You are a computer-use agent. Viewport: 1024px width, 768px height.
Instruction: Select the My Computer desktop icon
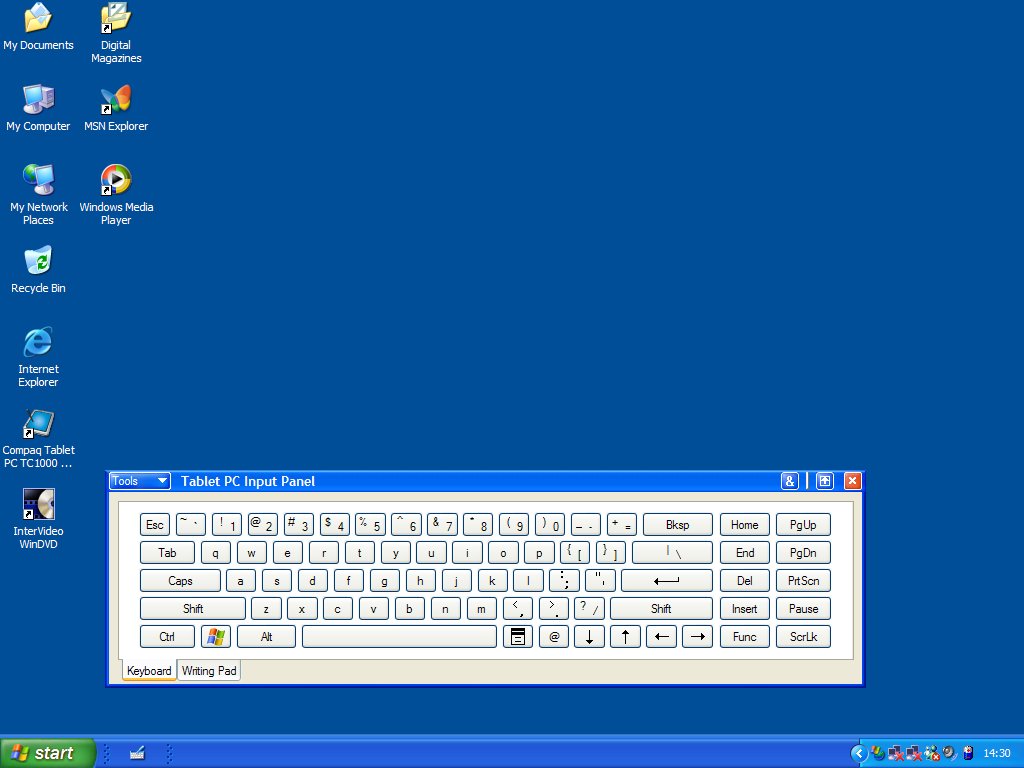[x=38, y=108]
